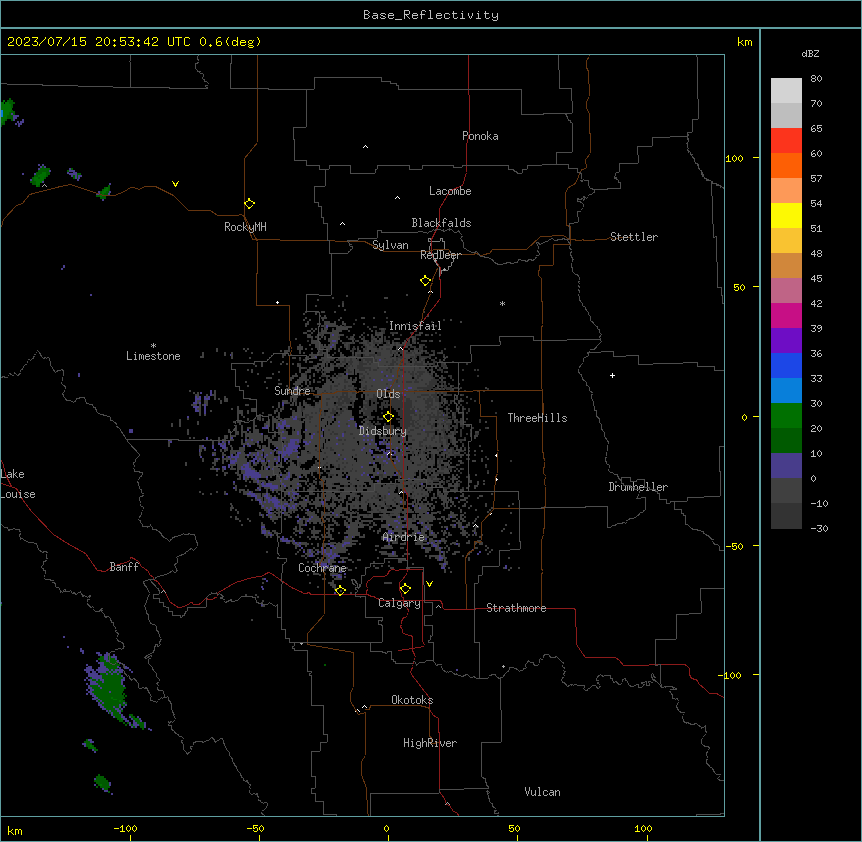Select the light gray 70-80 dBZ swatch
Viewport: 862px width, 842px height.
click(786, 91)
